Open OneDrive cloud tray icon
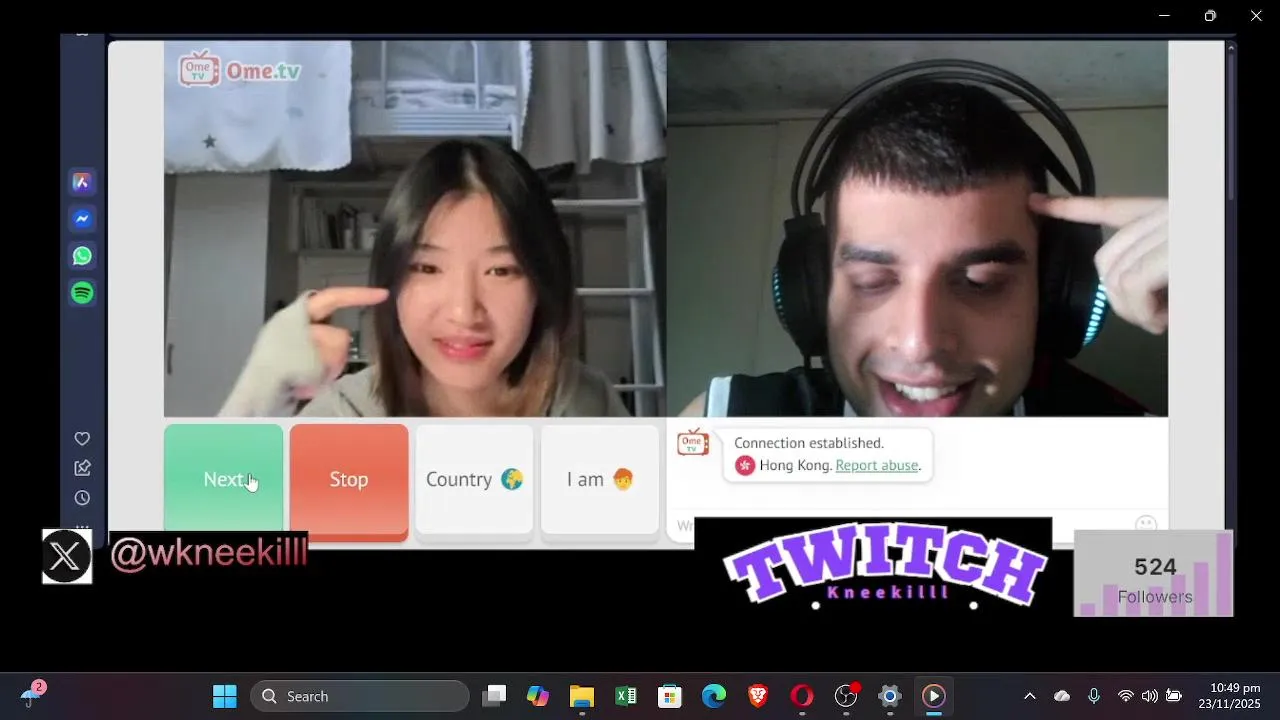Viewport: 1280px width, 720px height. pos(1062,696)
